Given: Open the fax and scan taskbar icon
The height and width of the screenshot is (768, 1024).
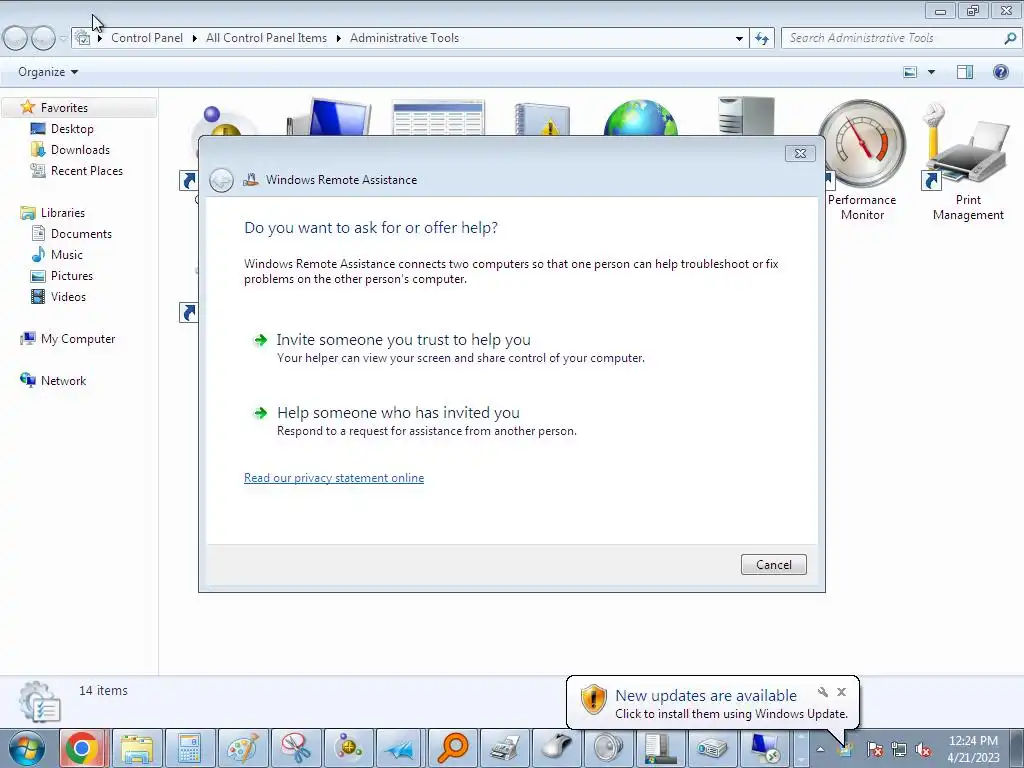Looking at the screenshot, I should pyautogui.click(x=505, y=748).
